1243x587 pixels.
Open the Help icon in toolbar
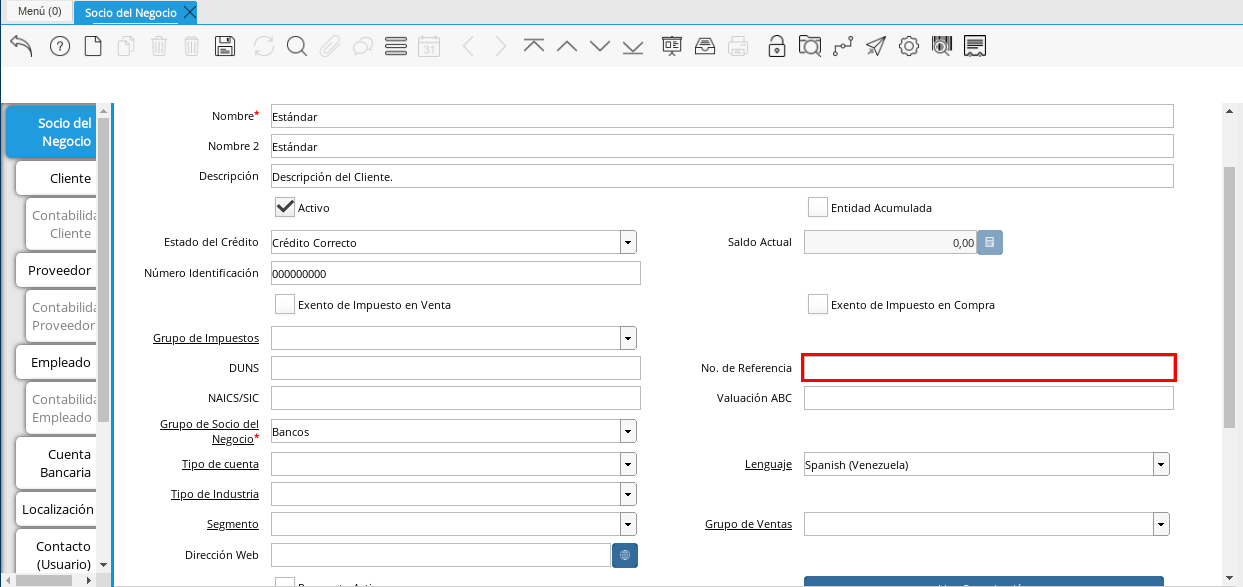click(x=60, y=46)
